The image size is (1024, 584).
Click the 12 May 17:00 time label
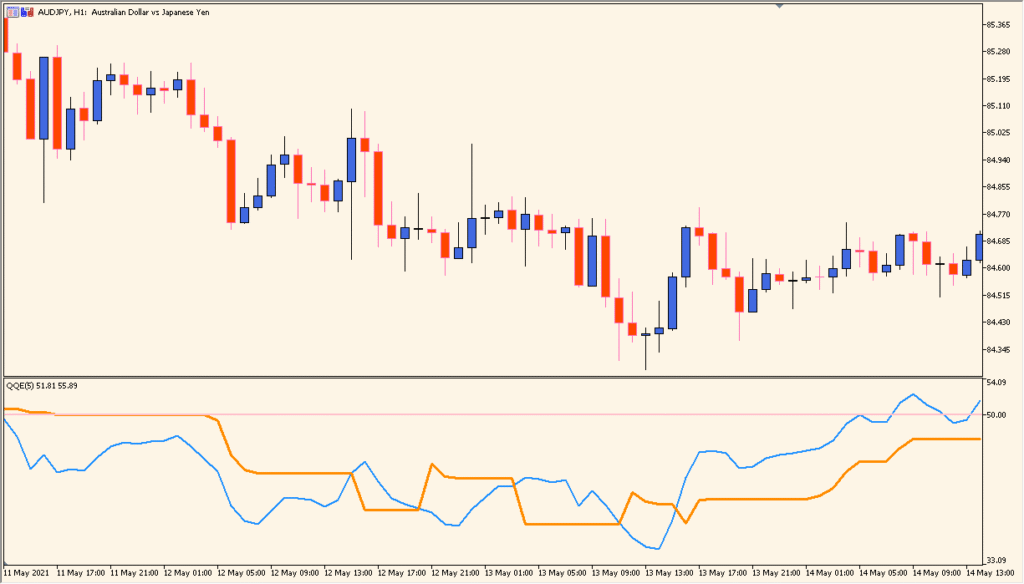coord(402,573)
